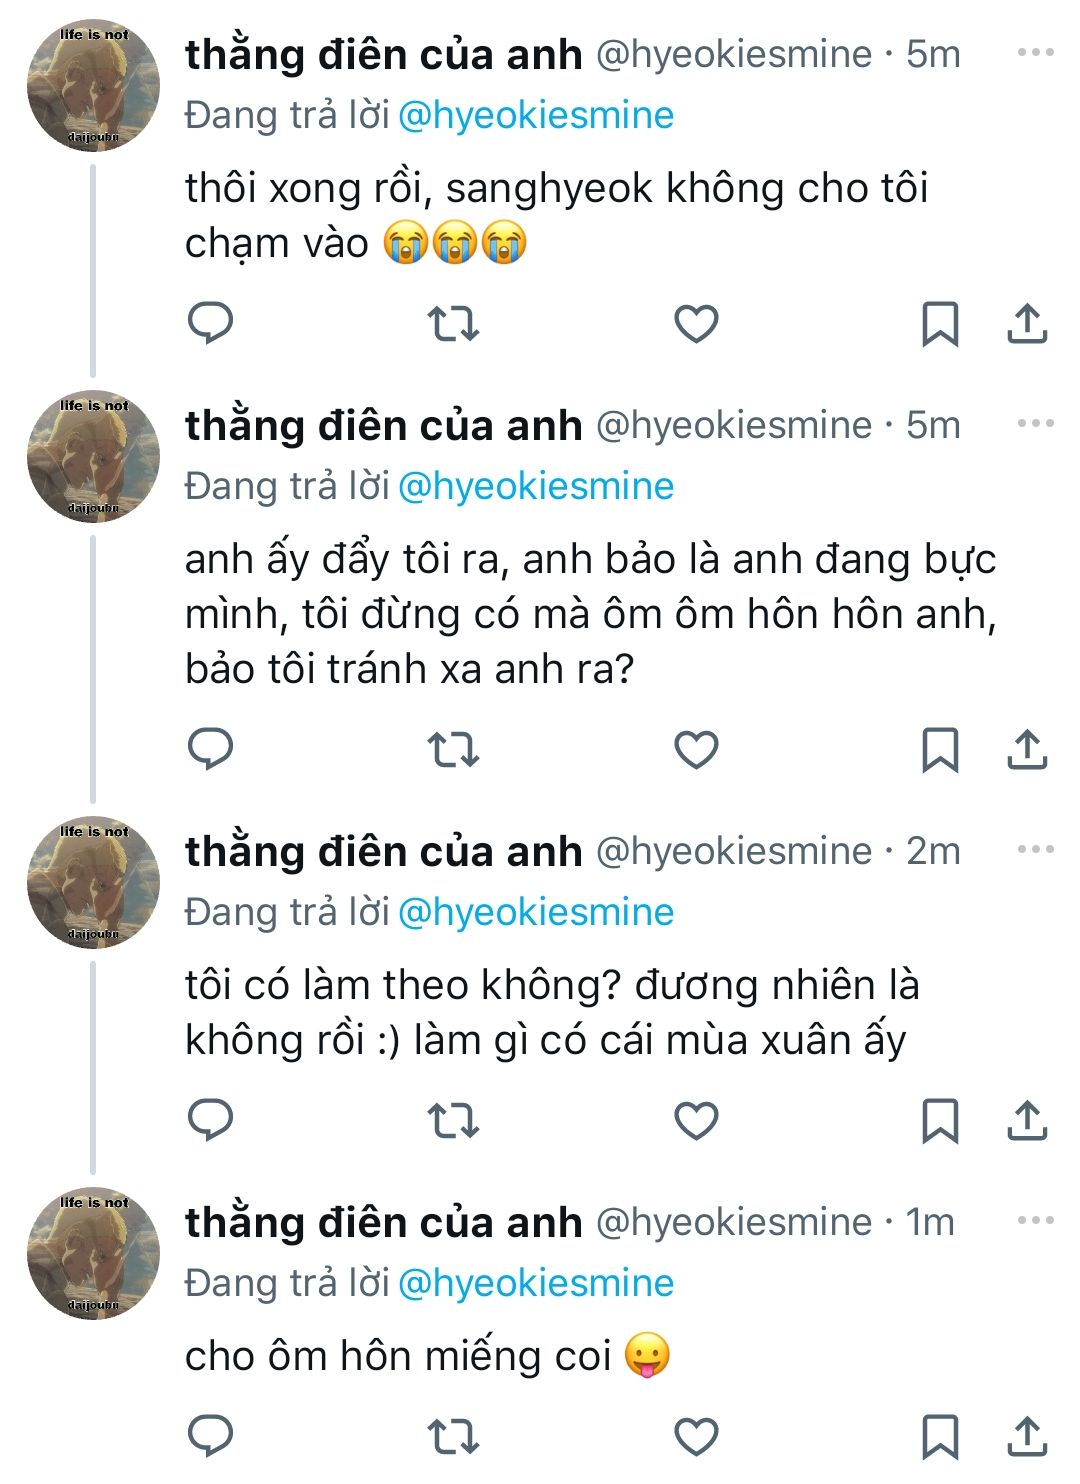Open more options on the 2m-old tweet

[1035, 850]
